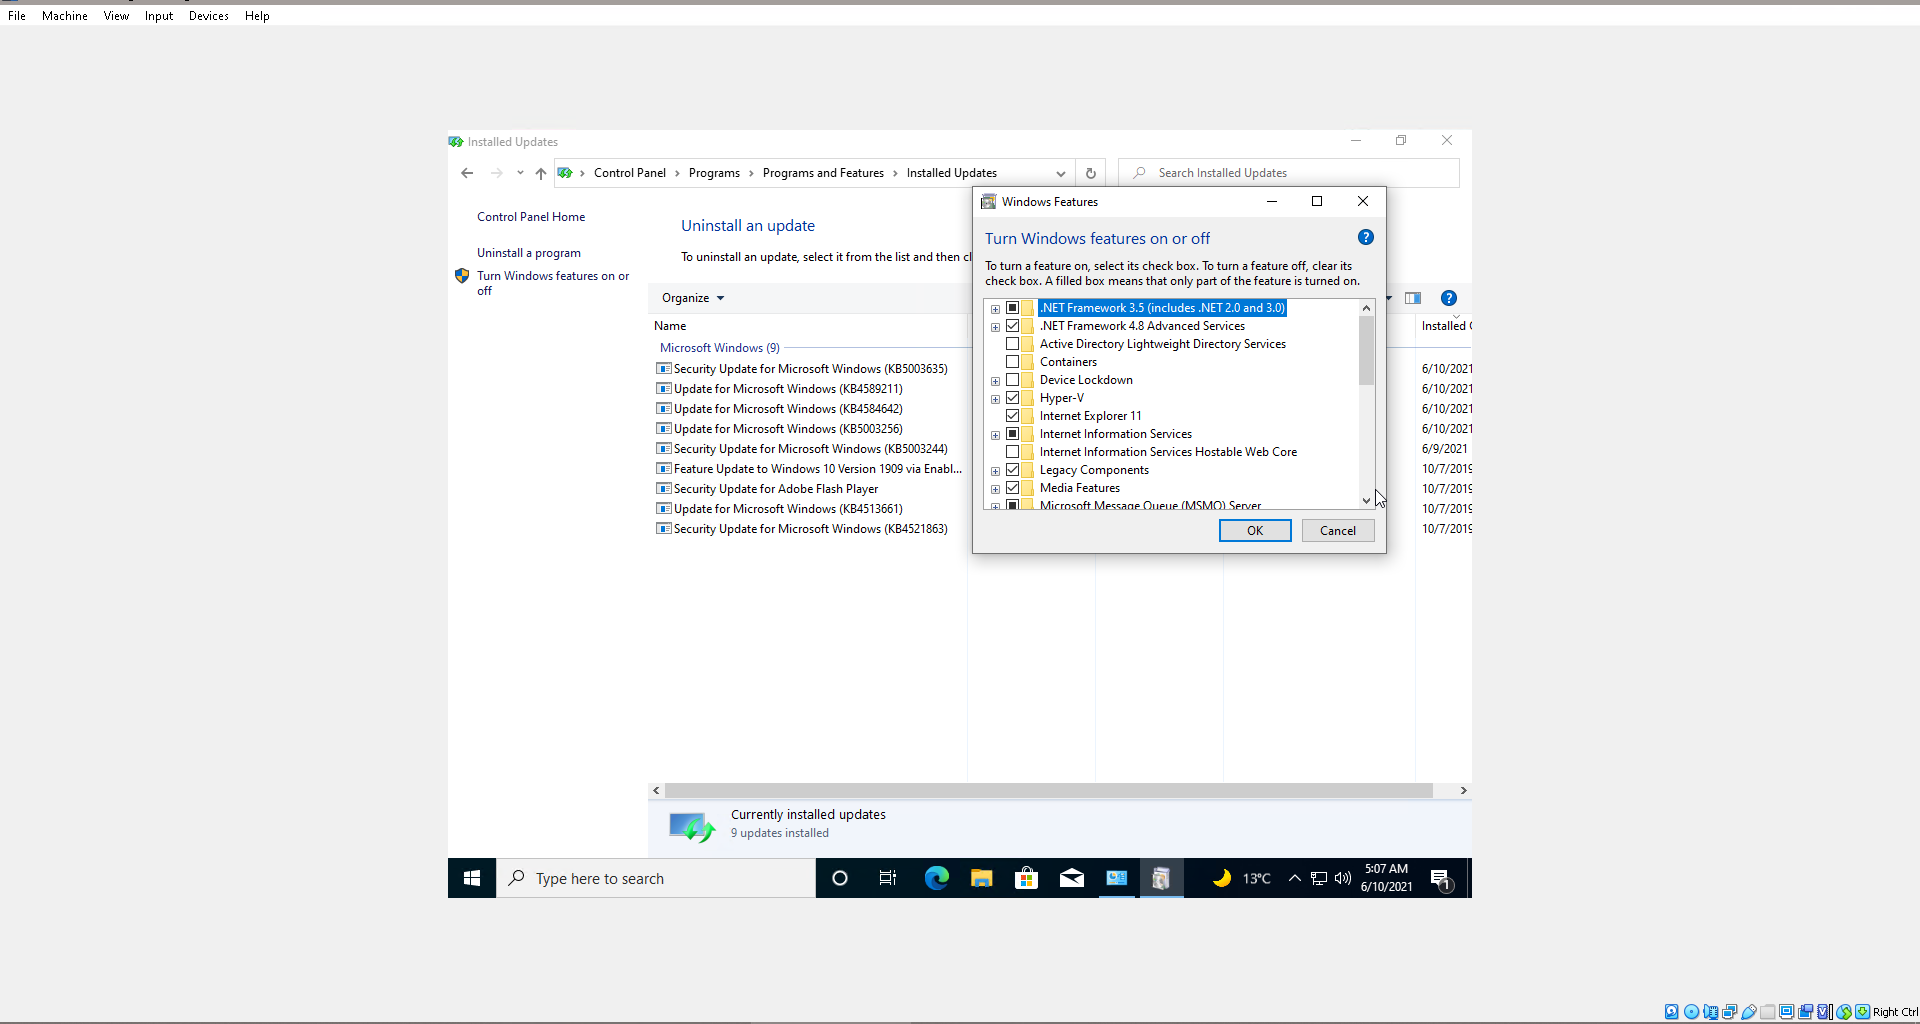Click VirtualBox network status icon
Viewport: 1920px width, 1024px height.
tap(1729, 1011)
